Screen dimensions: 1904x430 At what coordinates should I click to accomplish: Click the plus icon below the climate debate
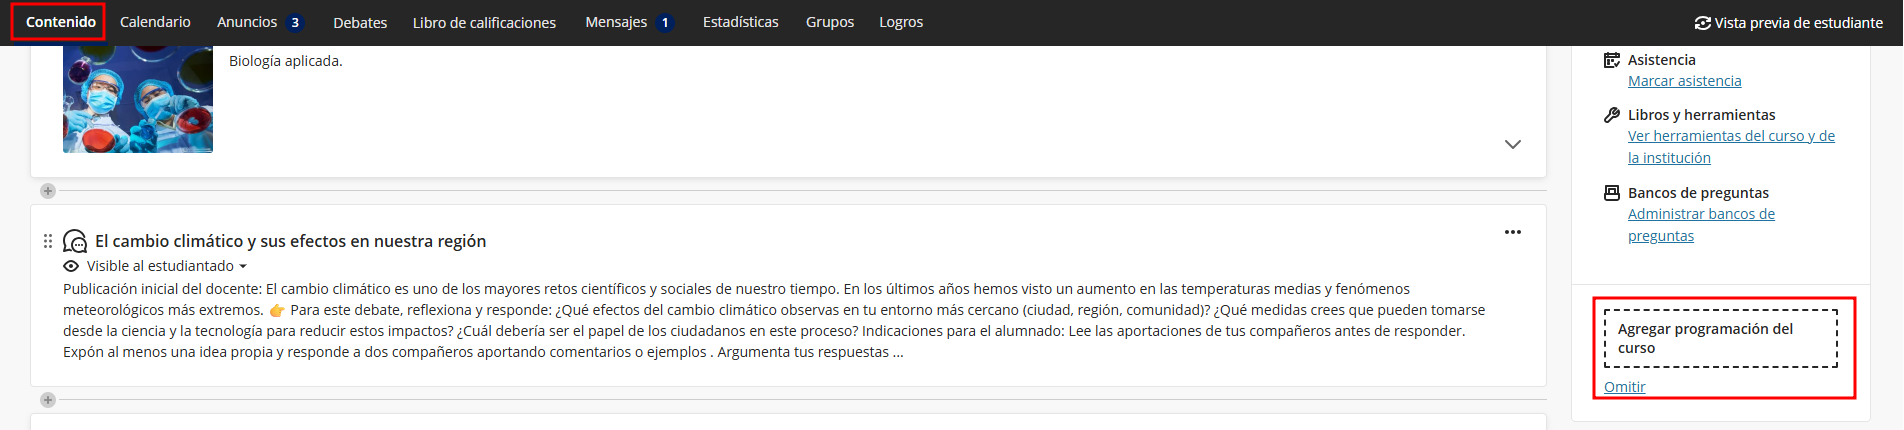48,400
